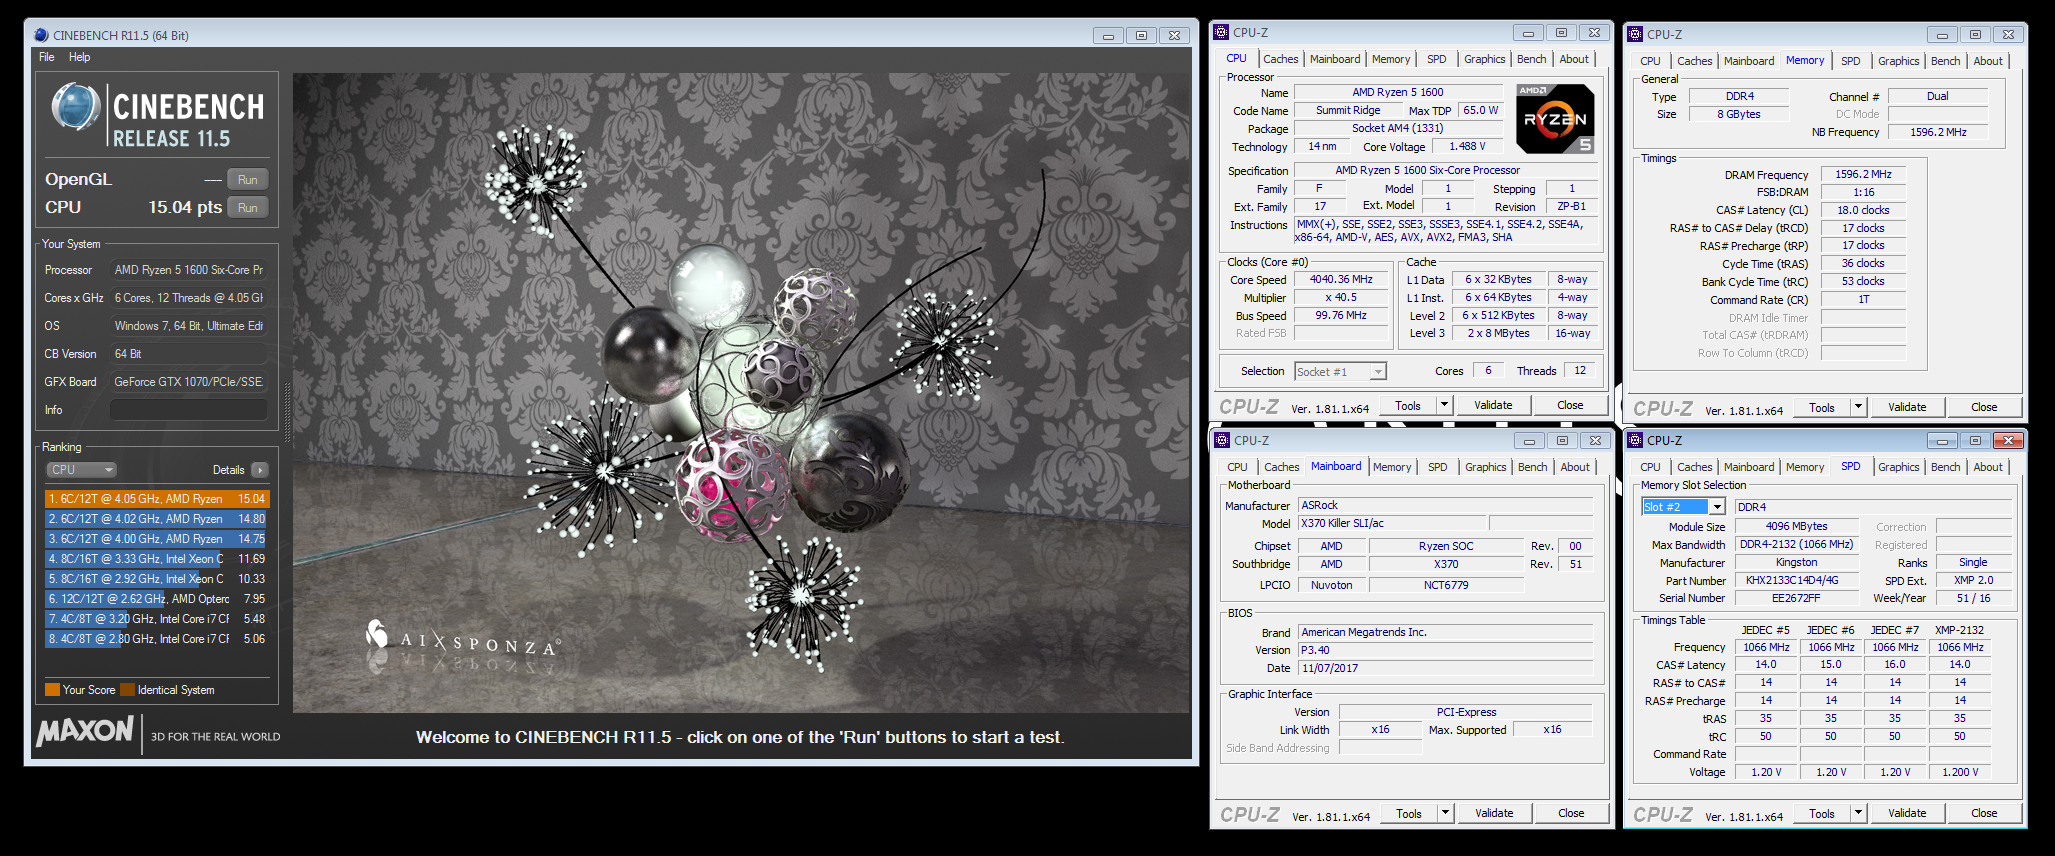This screenshot has width=2055, height=856.
Task: Click DRAM Frequency value 1596.2 MHz
Action: 1863,174
